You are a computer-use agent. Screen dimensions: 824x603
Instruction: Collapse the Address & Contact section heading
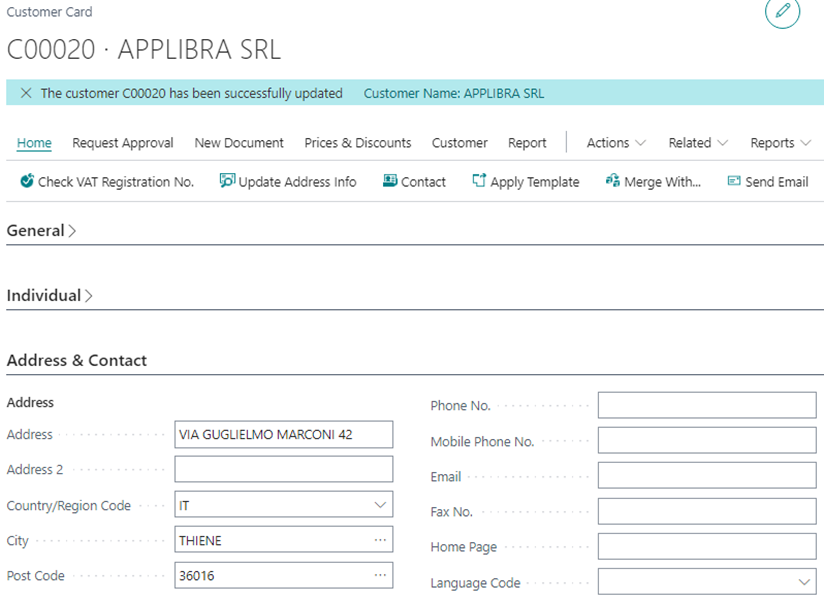click(x=77, y=361)
